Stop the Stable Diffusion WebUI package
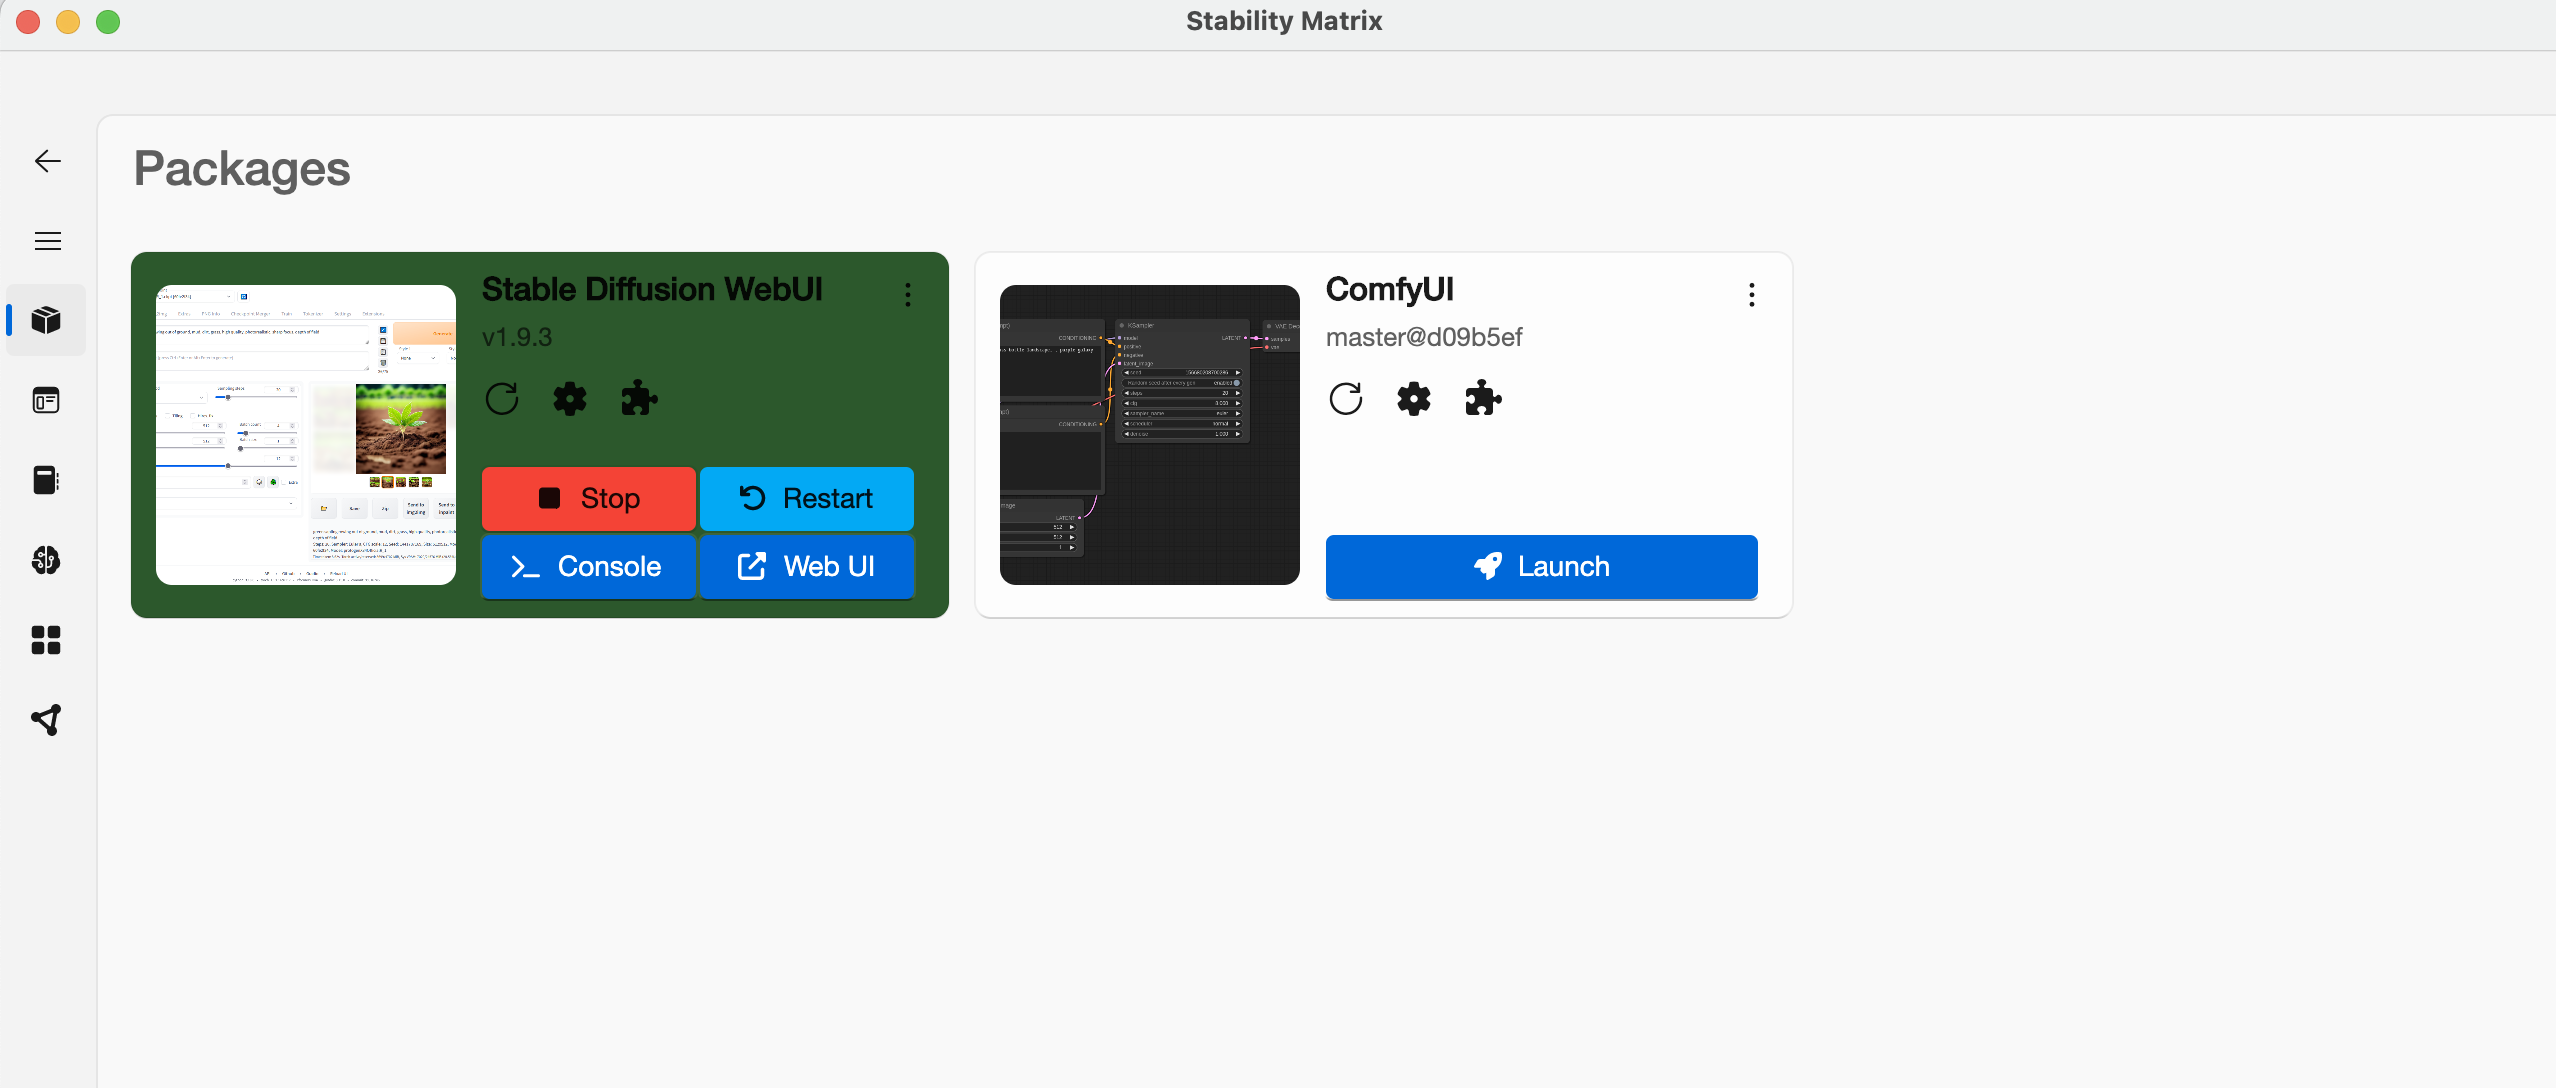Image resolution: width=2556 pixels, height=1088 pixels. (x=588, y=498)
